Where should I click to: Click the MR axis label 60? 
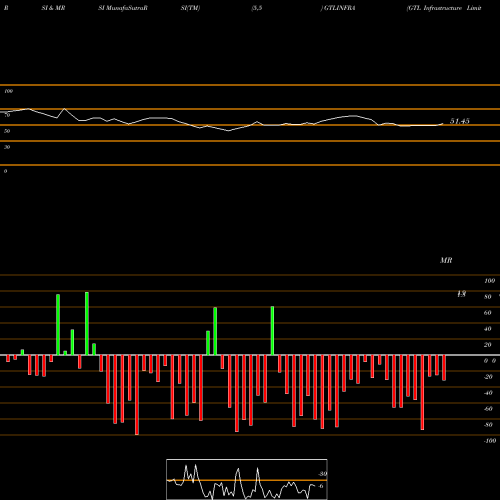[x=488, y=313]
